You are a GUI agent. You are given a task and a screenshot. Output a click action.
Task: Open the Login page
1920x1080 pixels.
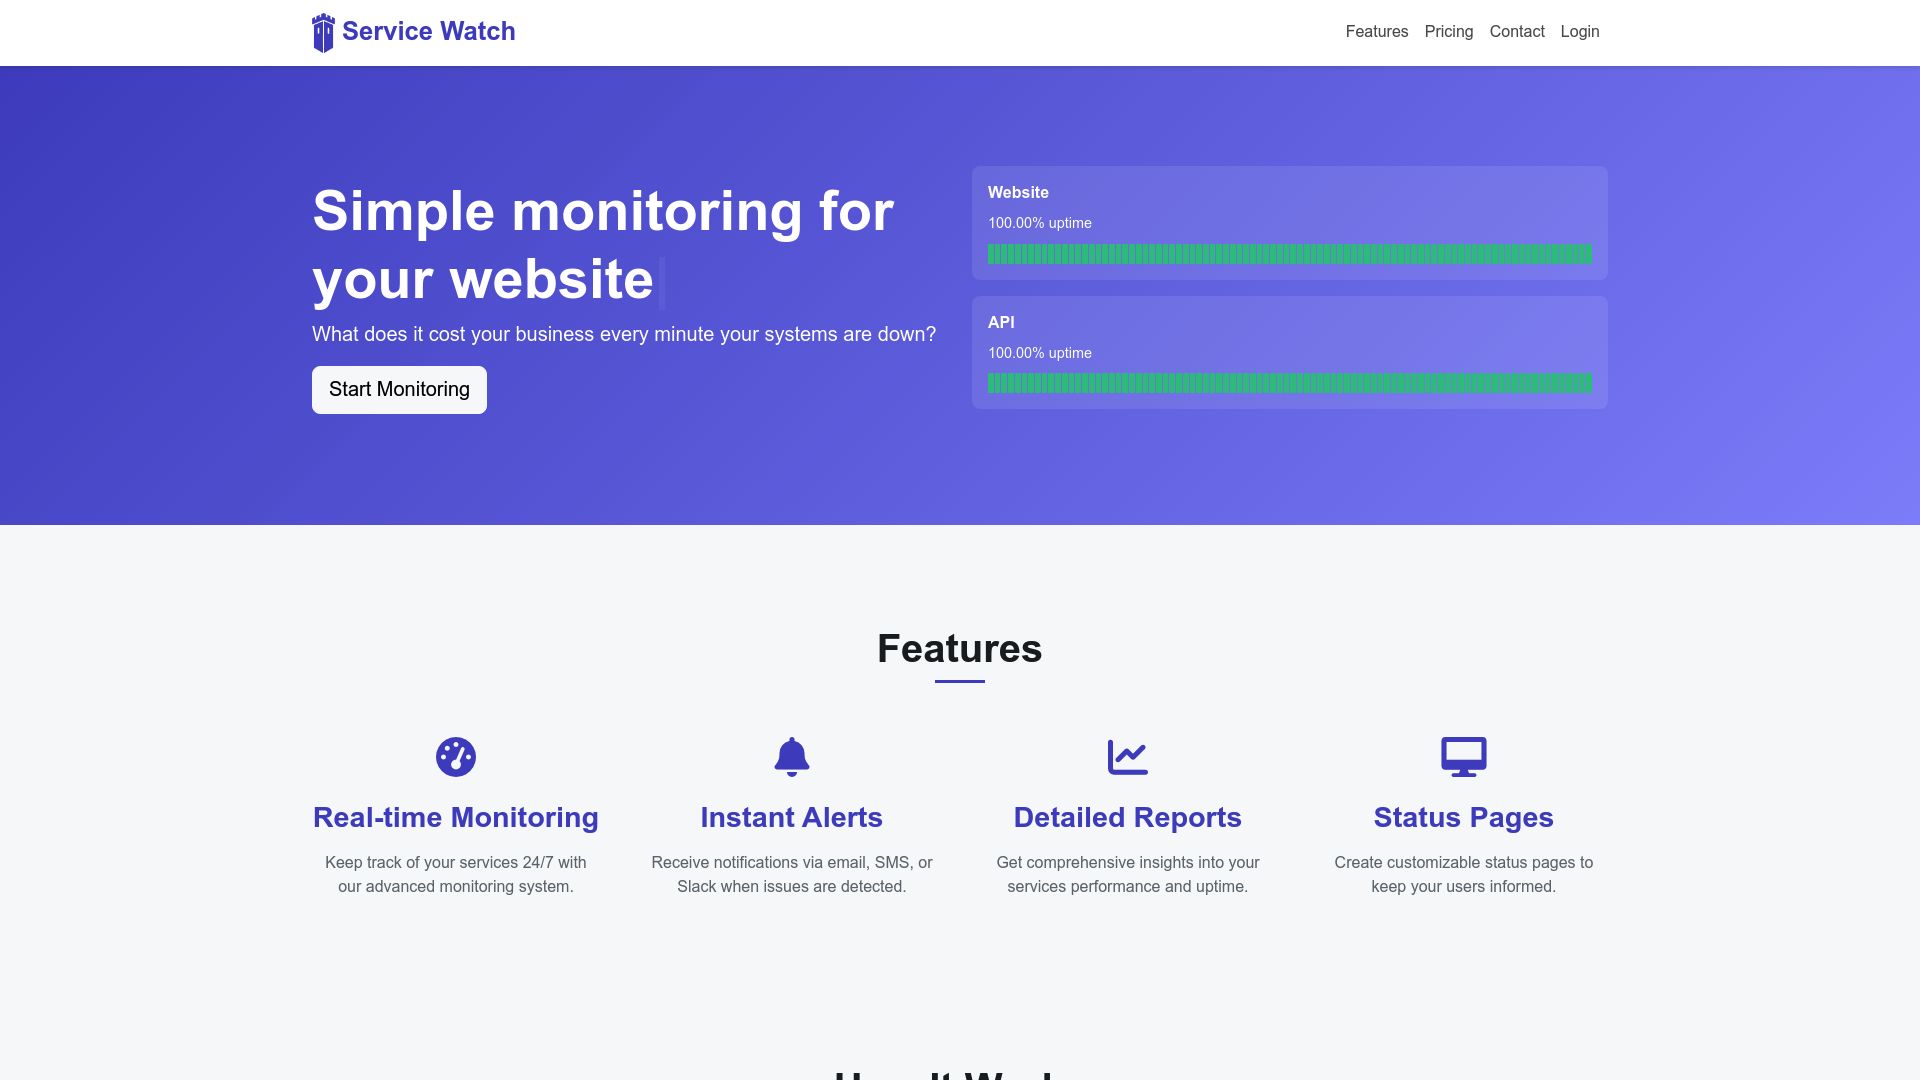pyautogui.click(x=1579, y=31)
